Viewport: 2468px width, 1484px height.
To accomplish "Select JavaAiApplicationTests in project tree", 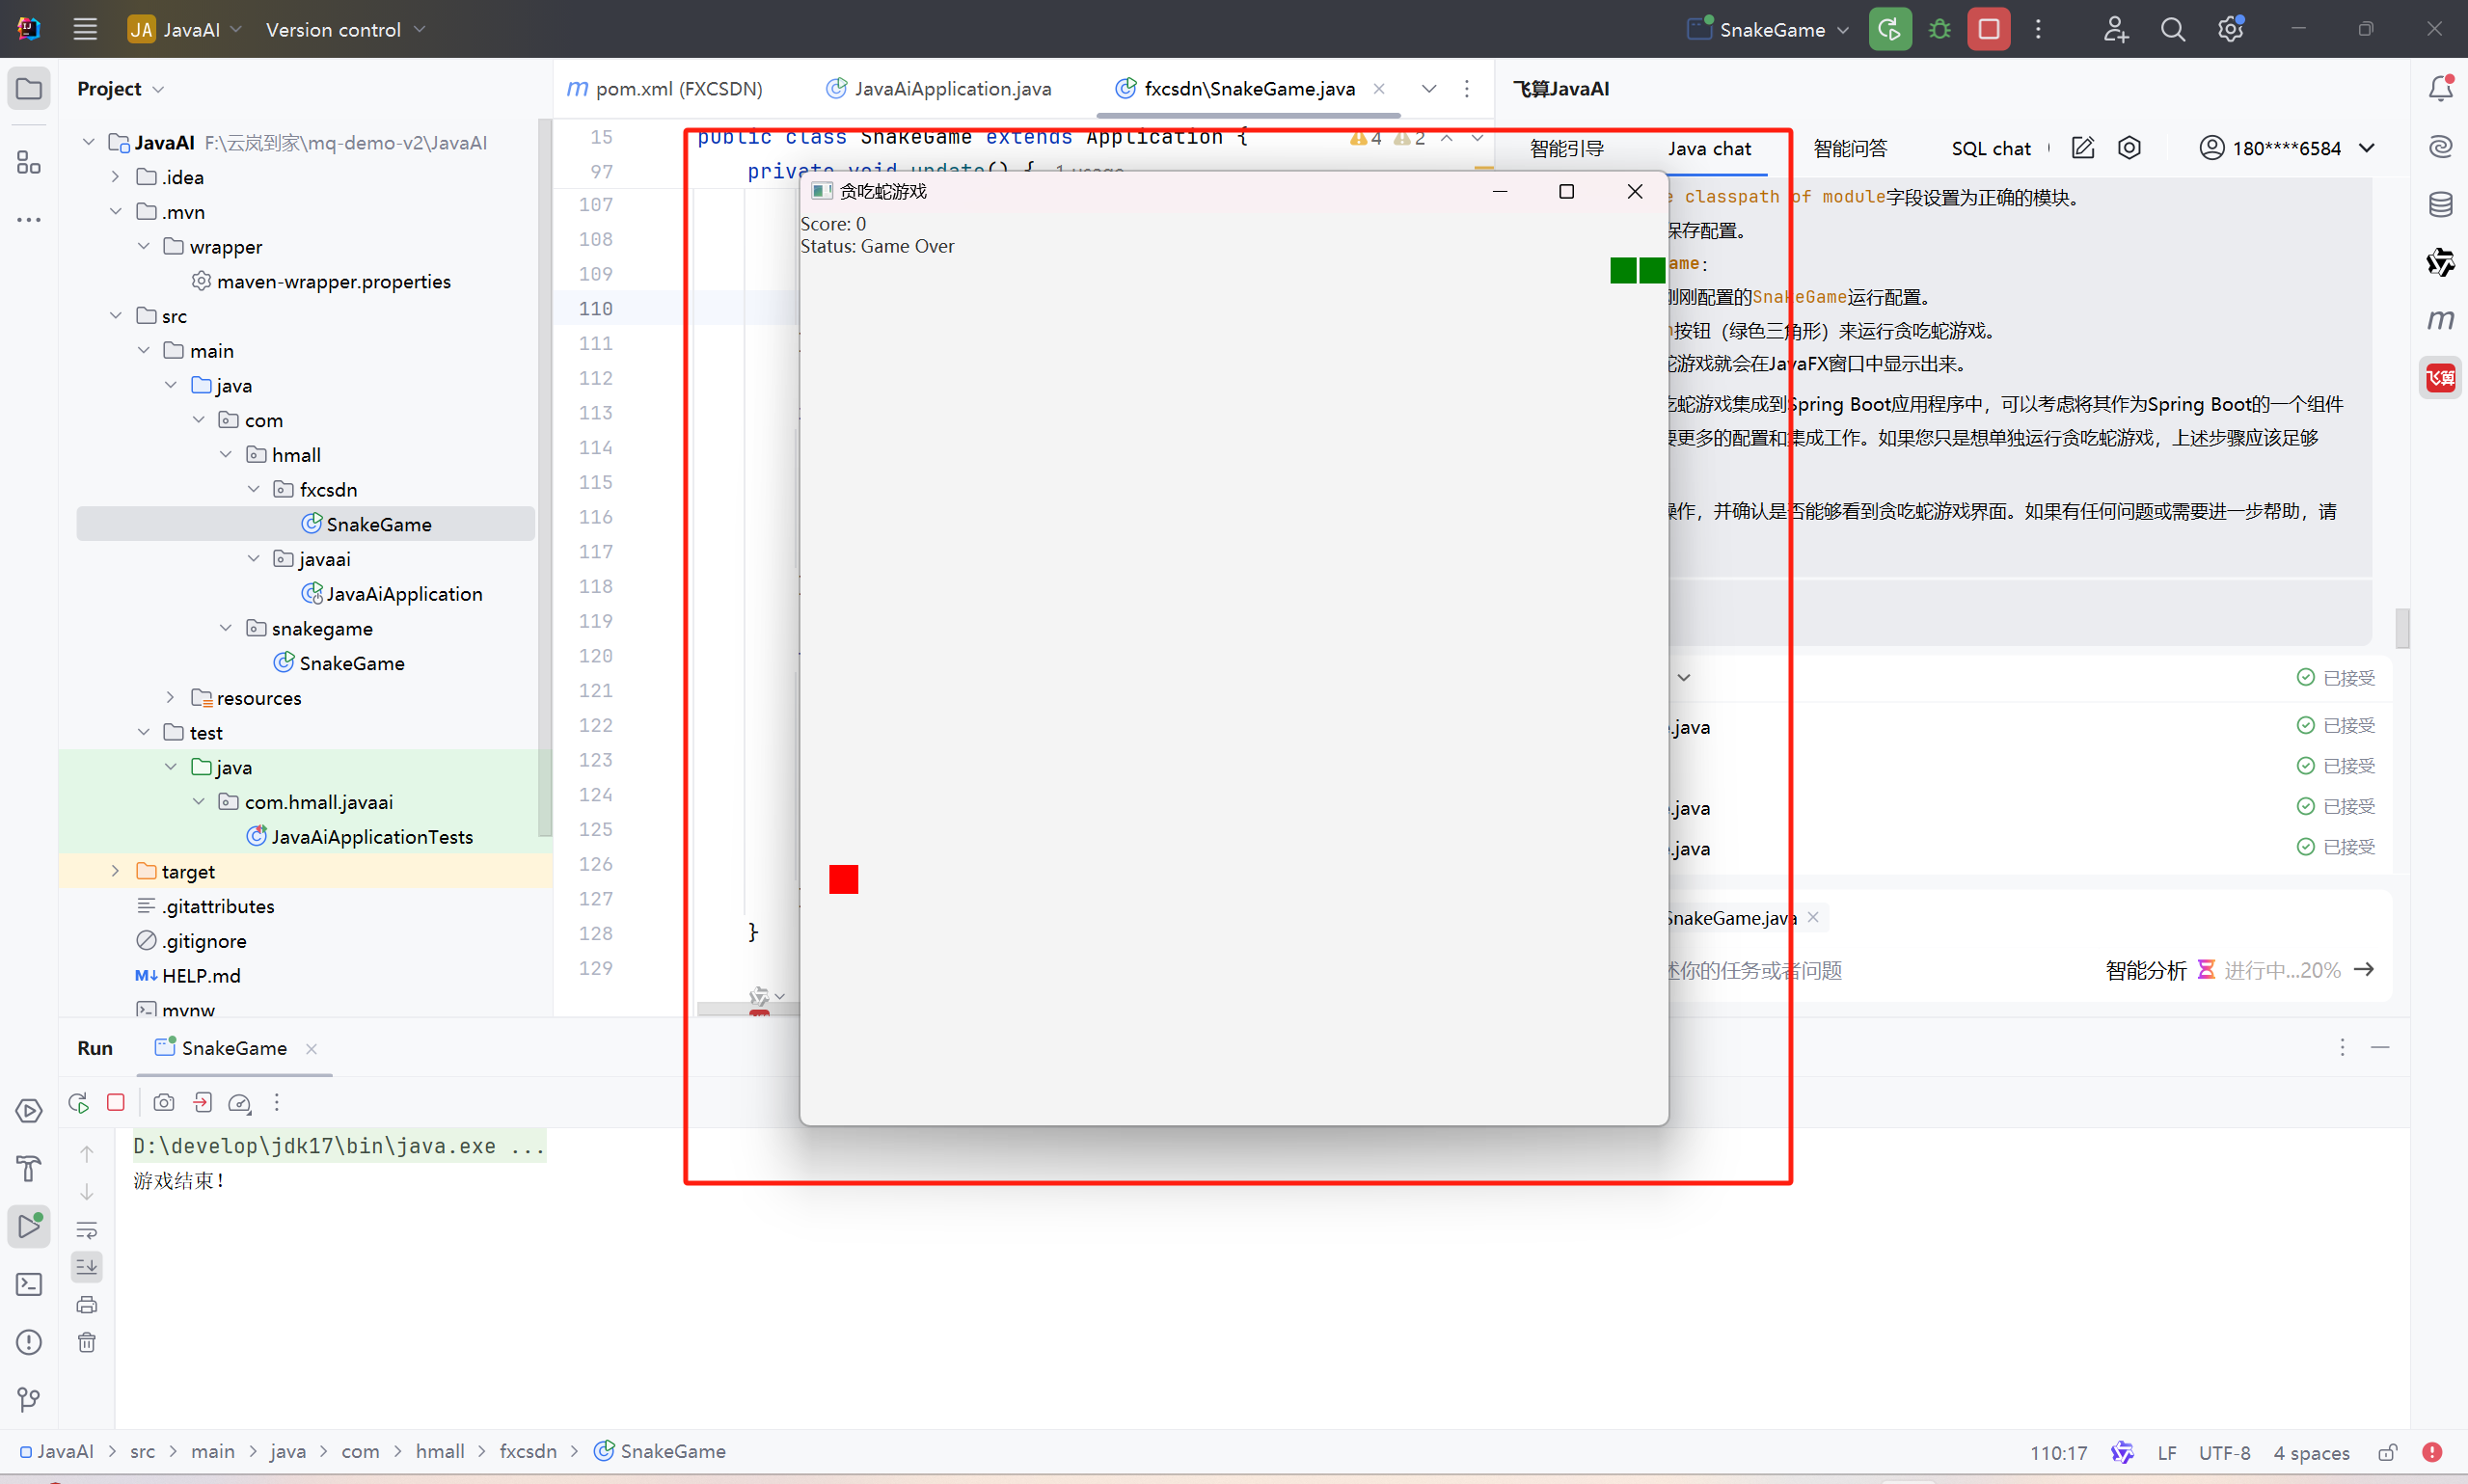I will [x=371, y=837].
